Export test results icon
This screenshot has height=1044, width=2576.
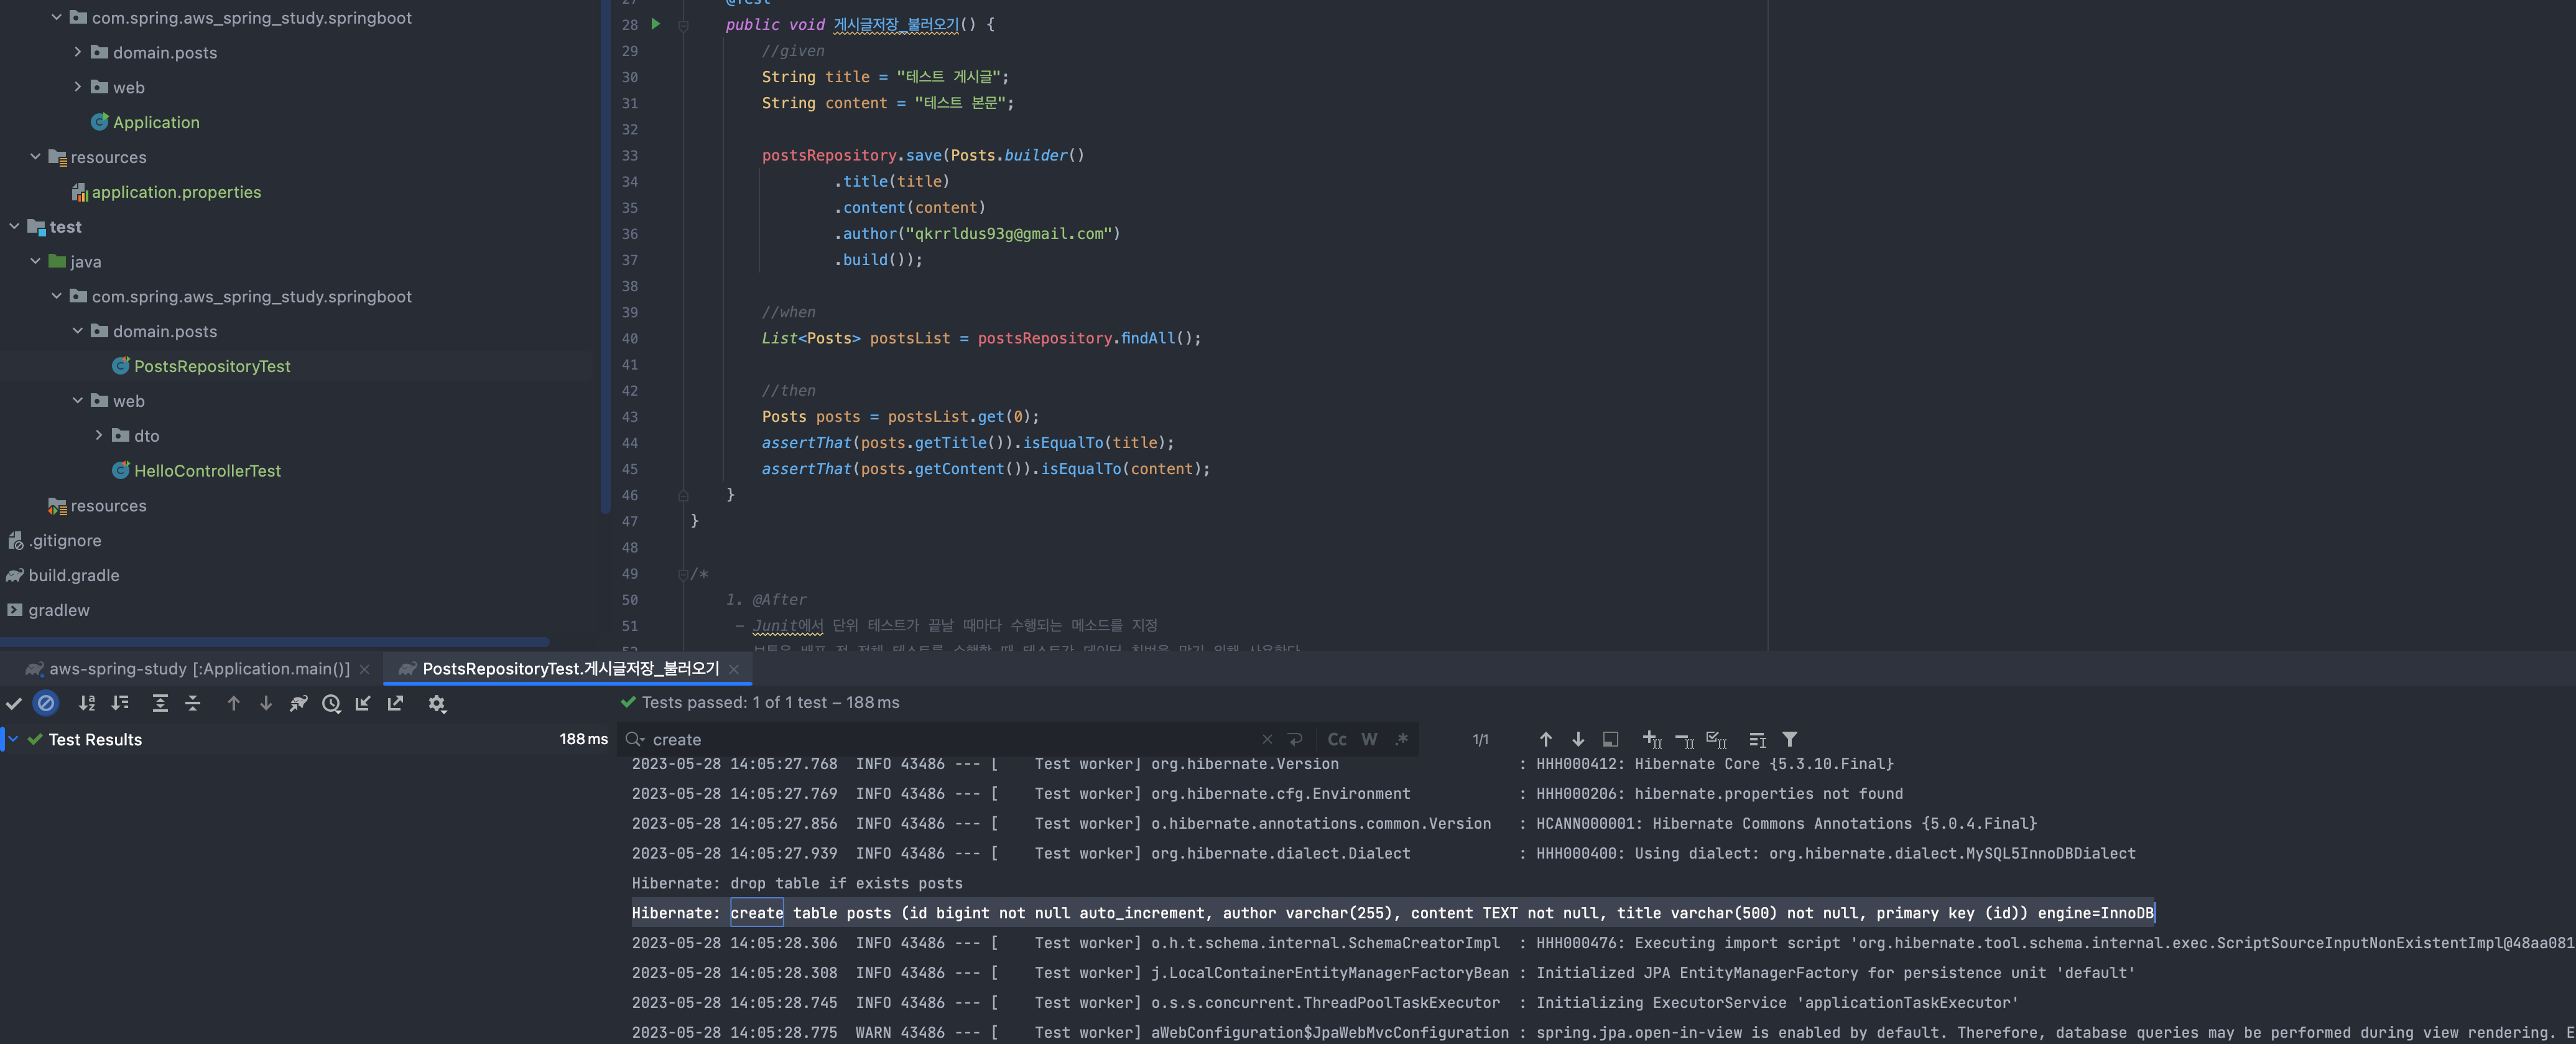click(x=396, y=704)
